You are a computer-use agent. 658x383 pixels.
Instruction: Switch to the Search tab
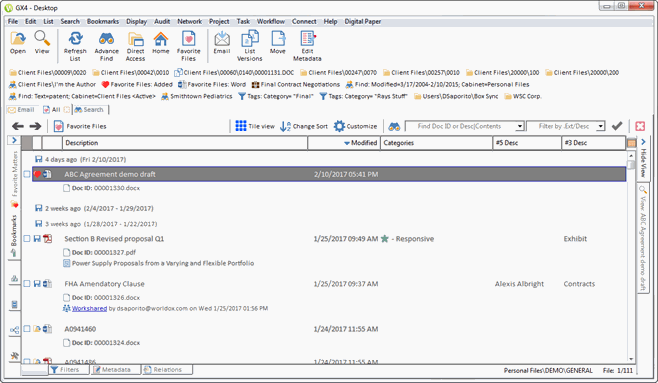90,109
